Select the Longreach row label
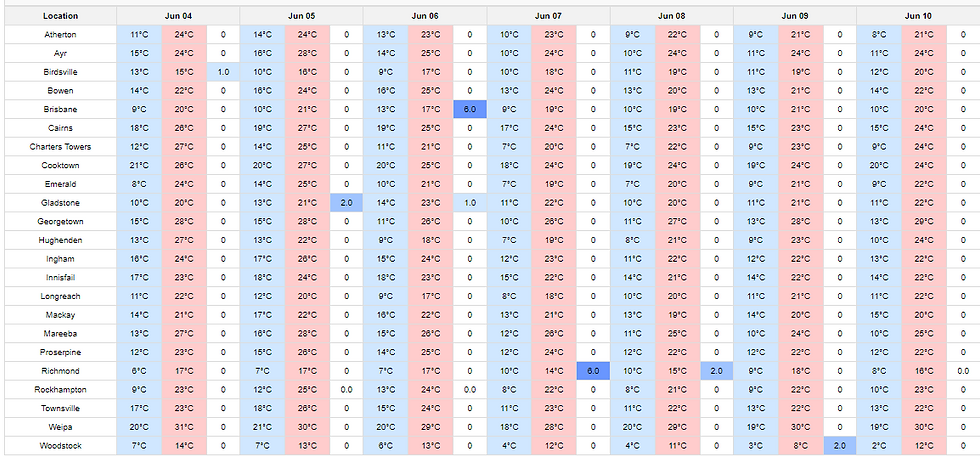This screenshot has height=457, width=980. (x=61, y=296)
